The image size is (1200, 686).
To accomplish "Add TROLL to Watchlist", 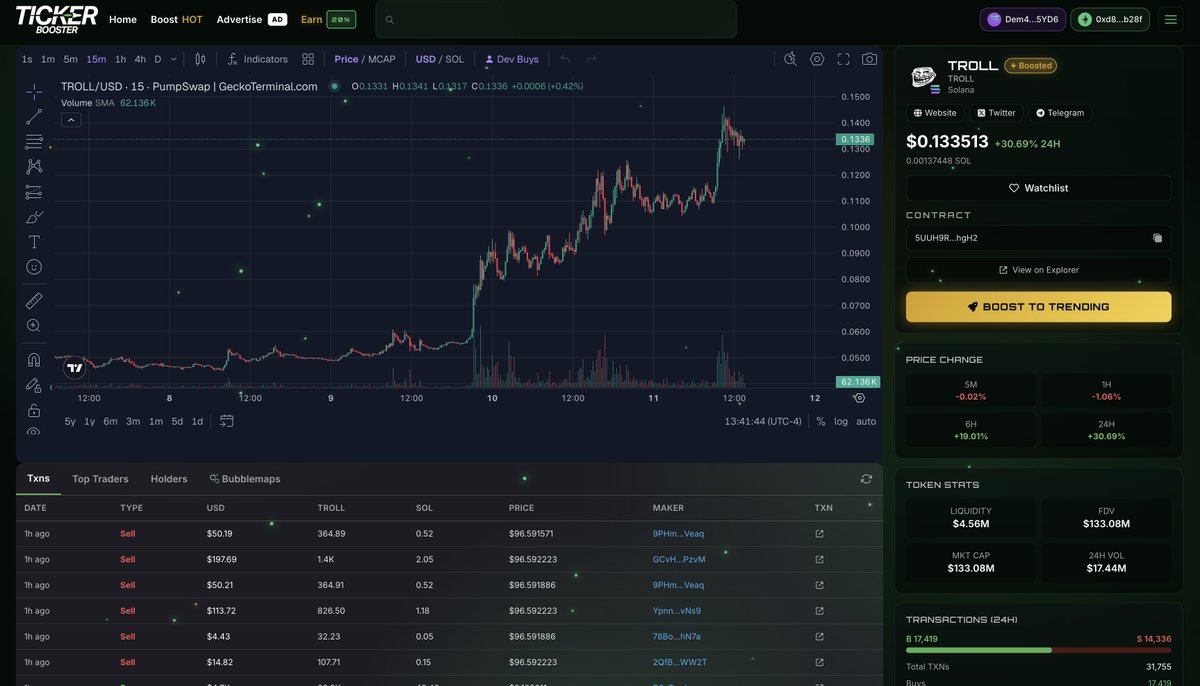I will 1038,188.
